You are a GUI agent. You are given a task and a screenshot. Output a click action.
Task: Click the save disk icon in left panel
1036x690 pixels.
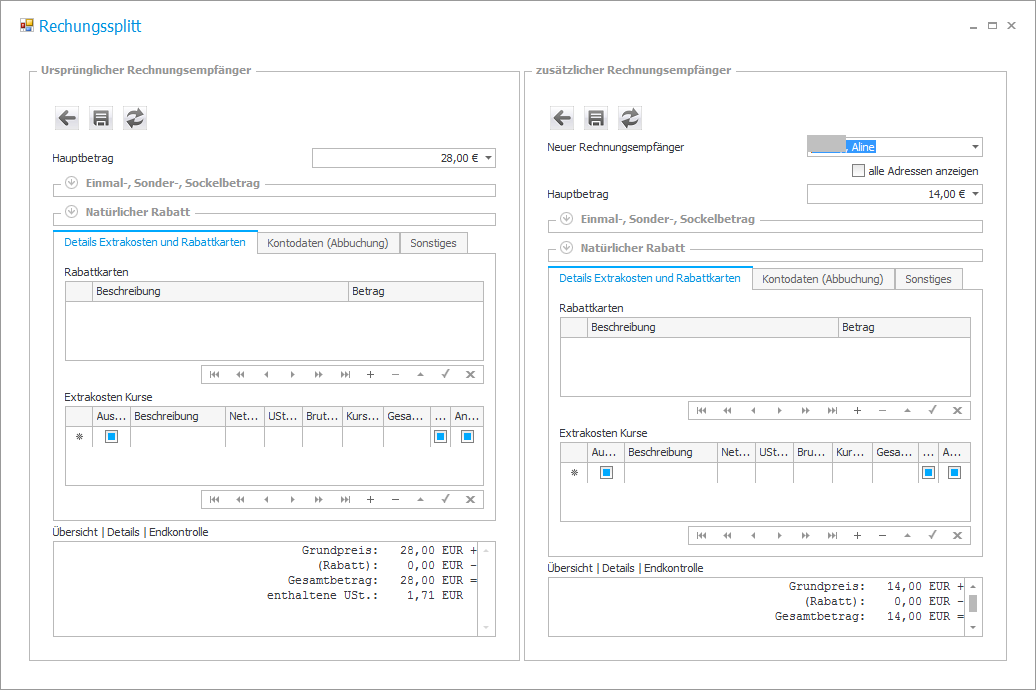point(101,118)
